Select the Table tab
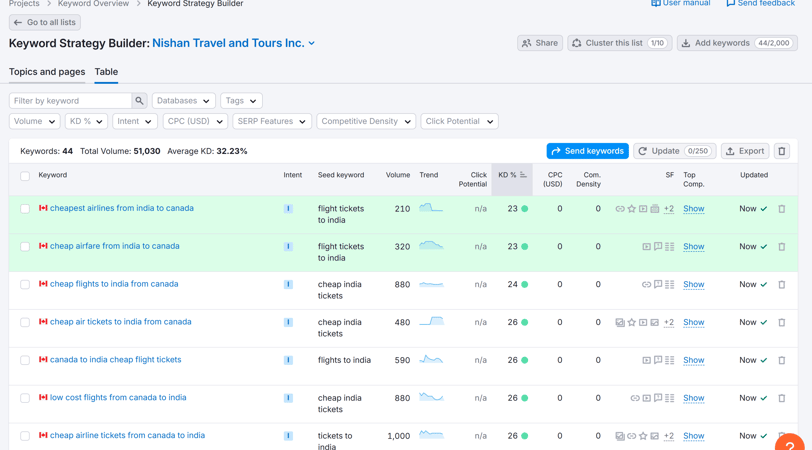The height and width of the screenshot is (450, 812). pyautogui.click(x=106, y=72)
